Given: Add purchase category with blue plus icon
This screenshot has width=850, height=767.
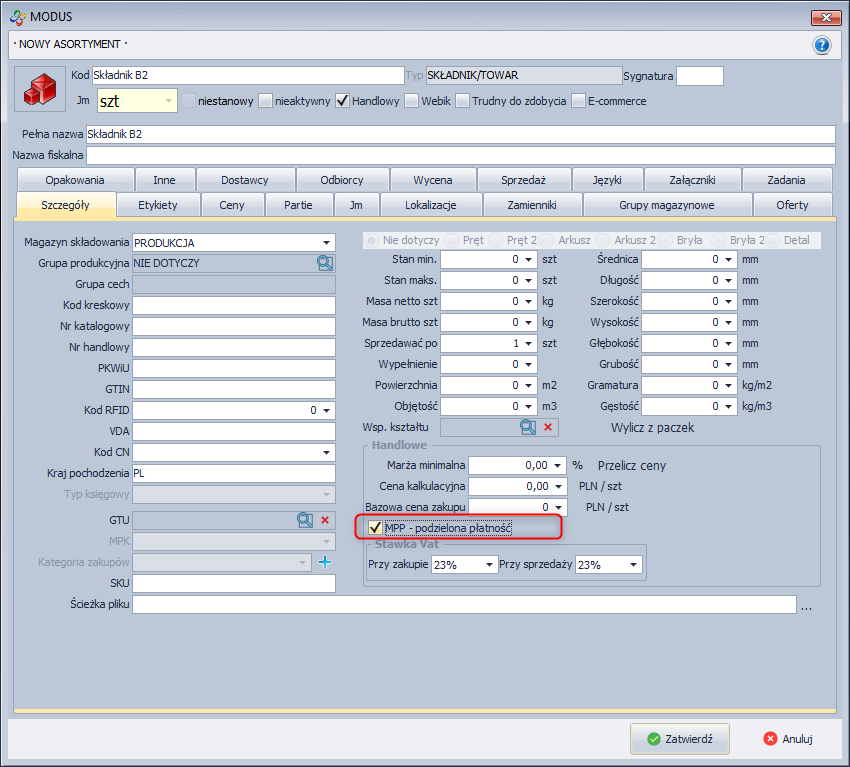Looking at the screenshot, I should pos(324,562).
